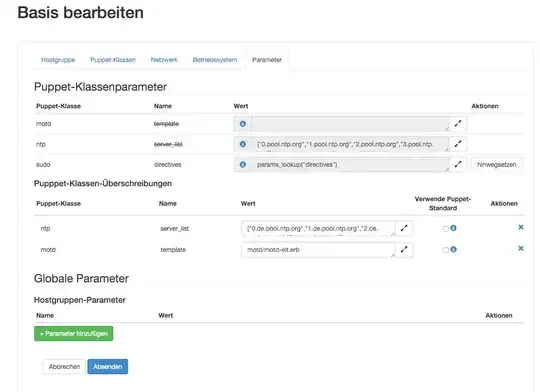Click the 'Globale Parameter' heading
This screenshot has height=392, width=540.
click(x=81, y=278)
